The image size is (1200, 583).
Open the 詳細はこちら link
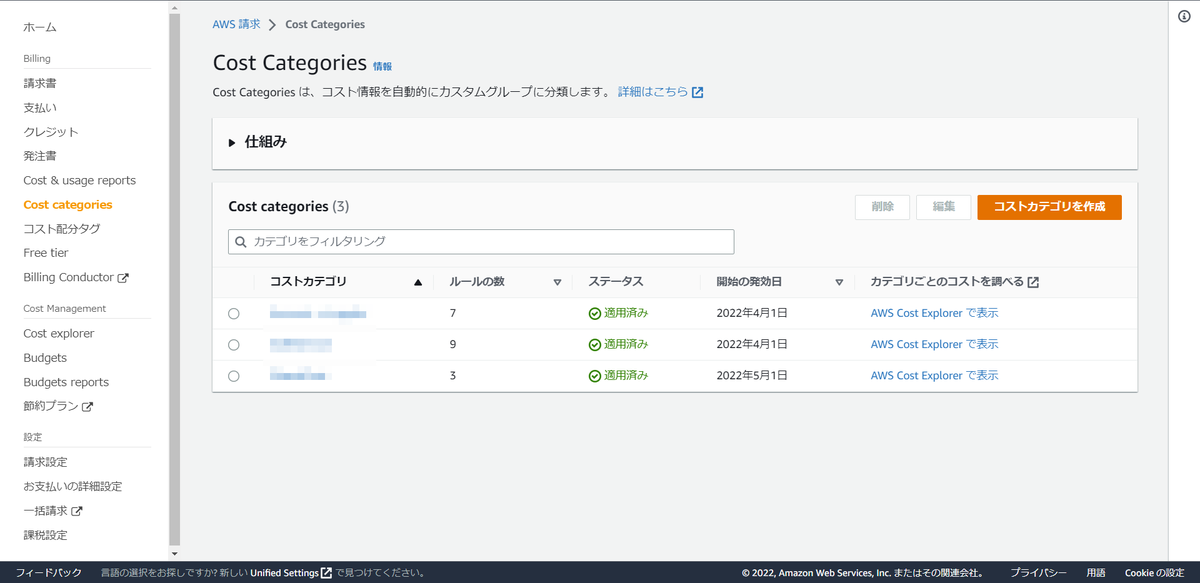pyautogui.click(x=653, y=92)
